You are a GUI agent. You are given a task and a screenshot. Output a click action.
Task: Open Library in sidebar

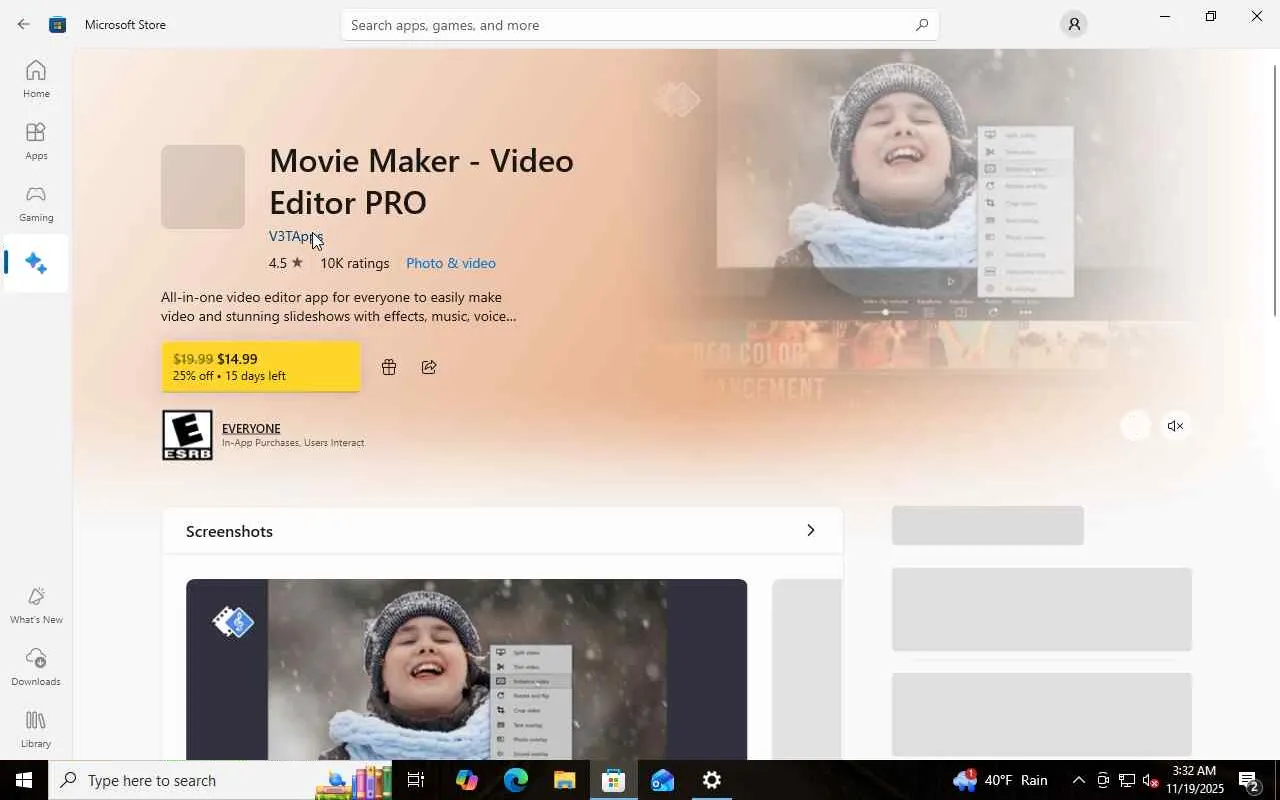pyautogui.click(x=36, y=729)
